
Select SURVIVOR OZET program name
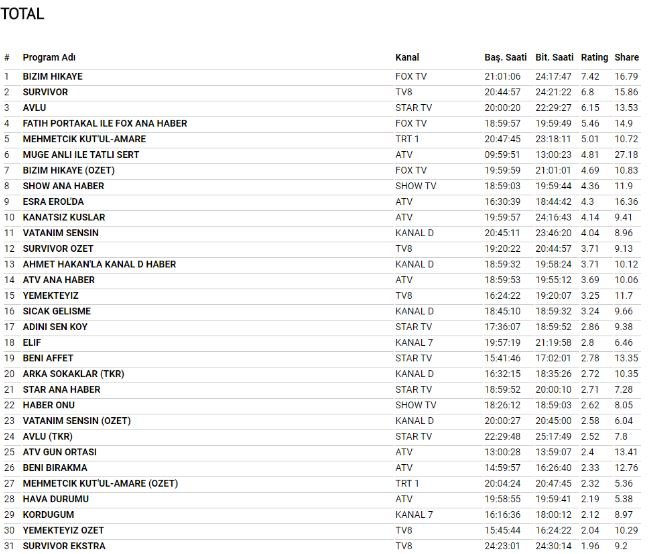point(58,249)
